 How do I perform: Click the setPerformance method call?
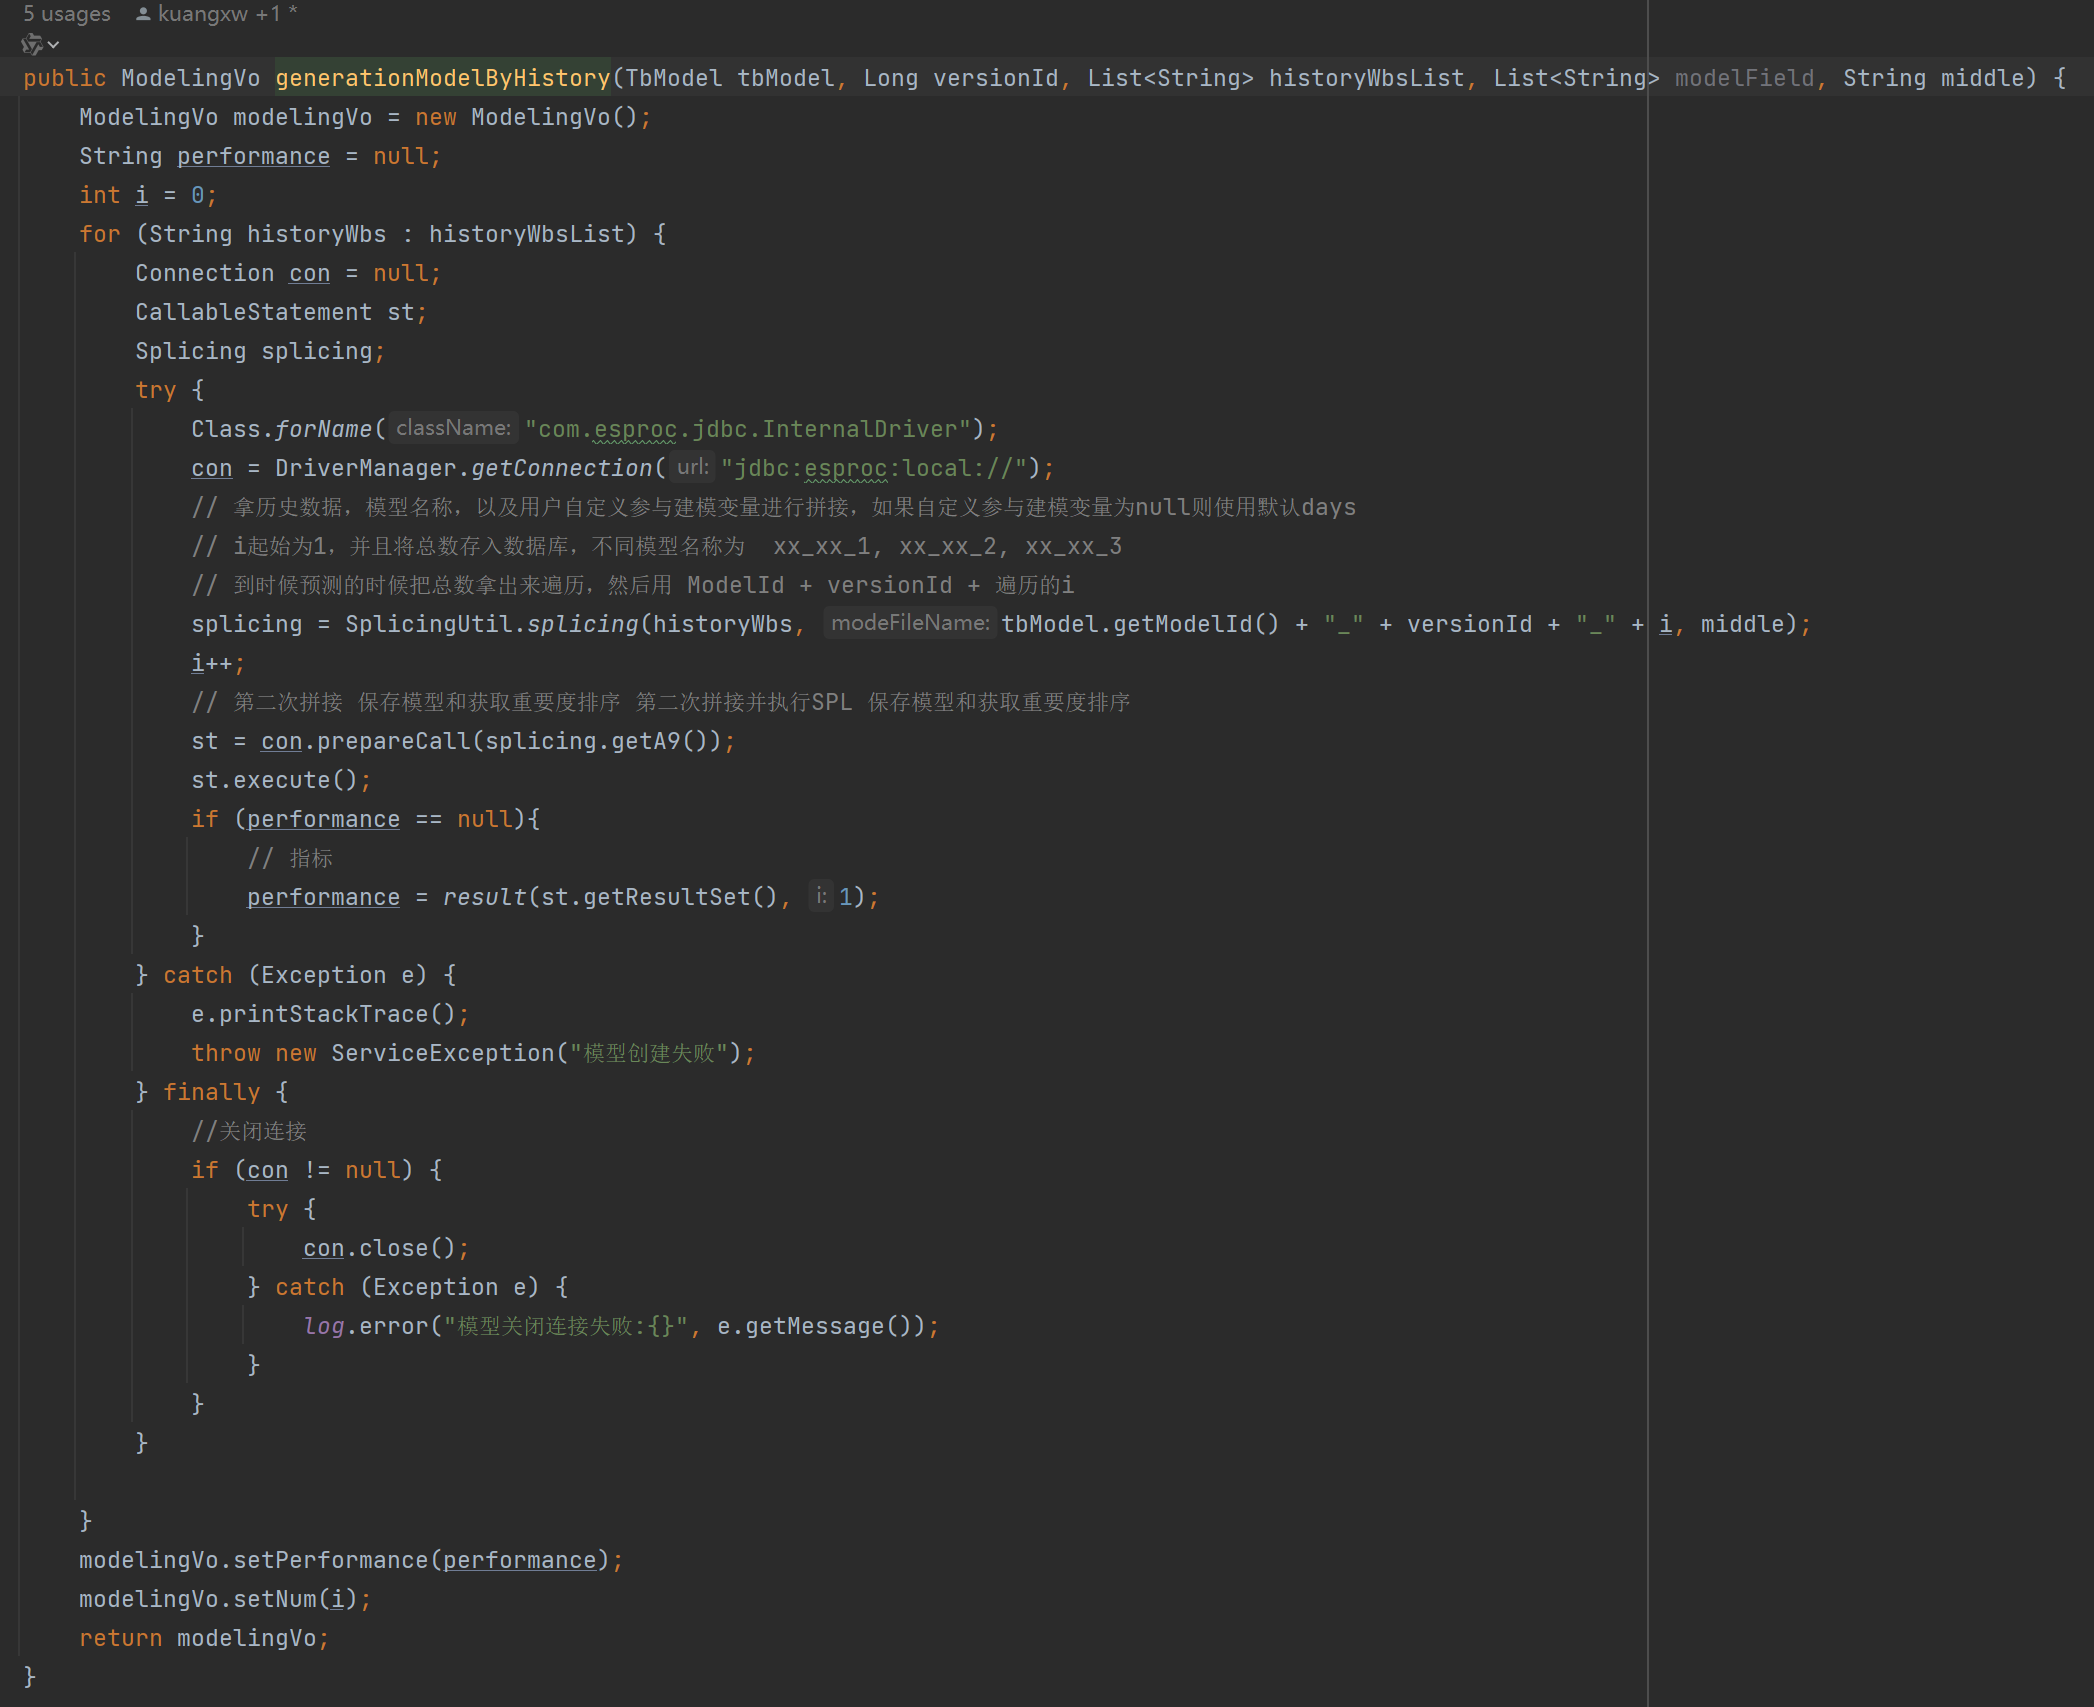coord(329,1560)
